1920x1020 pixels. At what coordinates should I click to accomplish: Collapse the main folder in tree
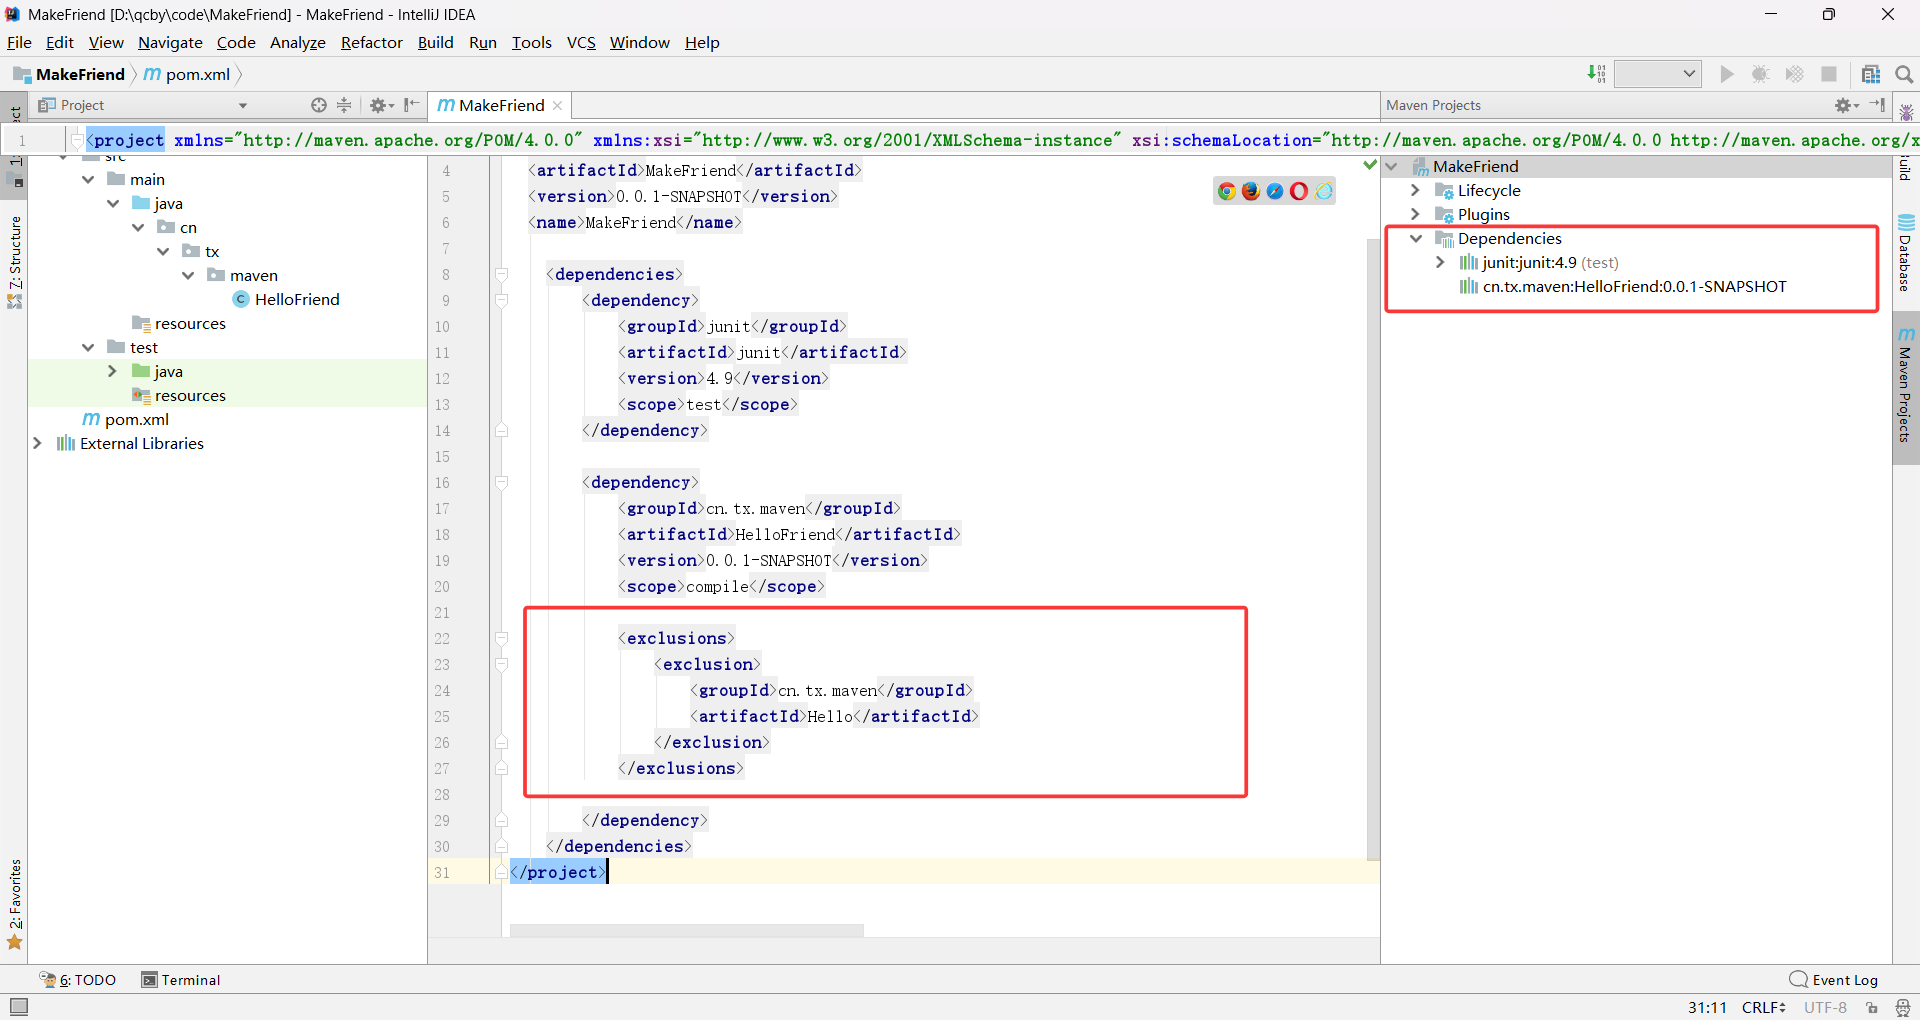pos(88,179)
